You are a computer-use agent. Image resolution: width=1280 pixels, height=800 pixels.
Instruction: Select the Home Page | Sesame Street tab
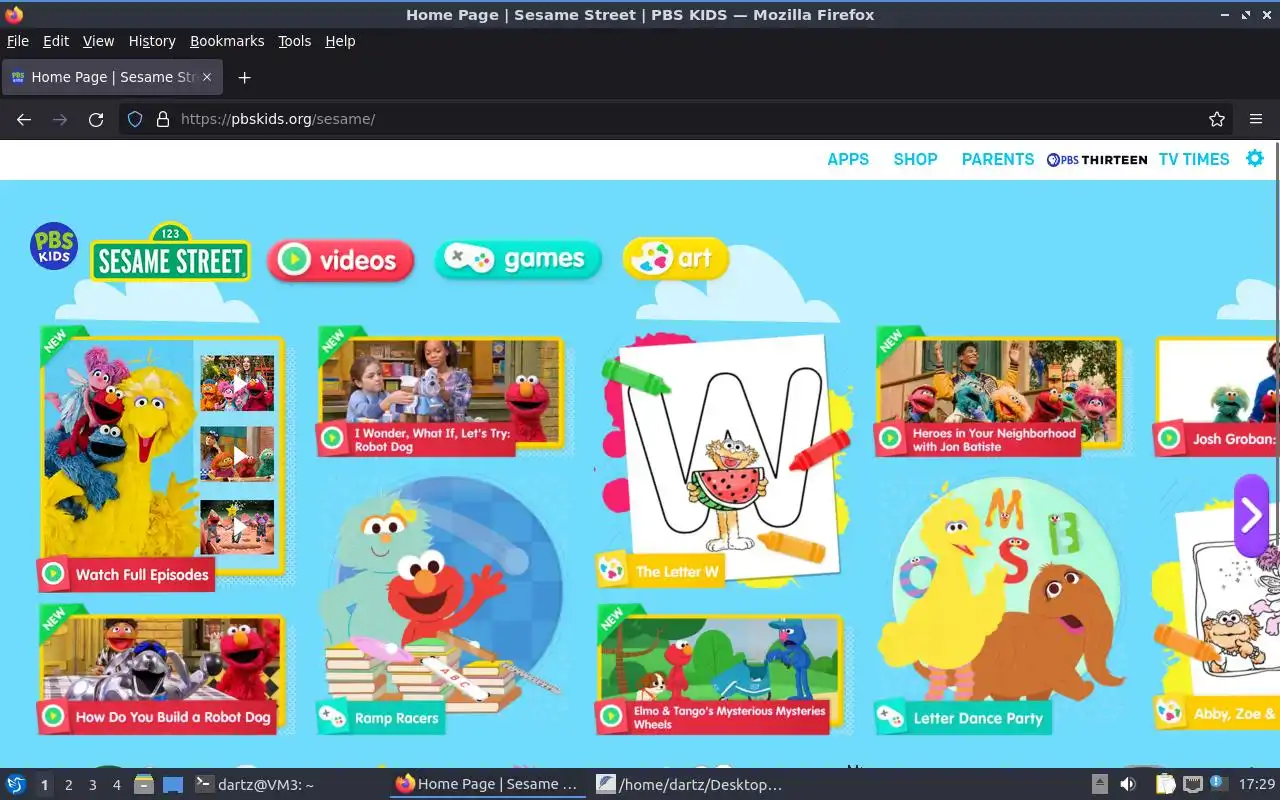pos(111,77)
